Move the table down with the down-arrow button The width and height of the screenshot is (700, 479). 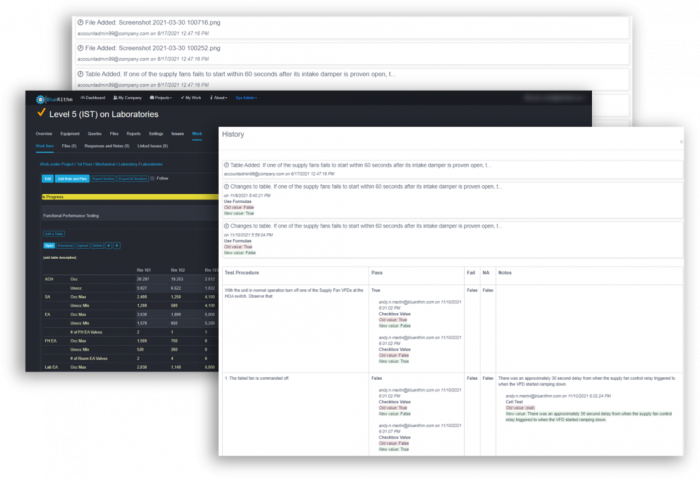[117, 246]
